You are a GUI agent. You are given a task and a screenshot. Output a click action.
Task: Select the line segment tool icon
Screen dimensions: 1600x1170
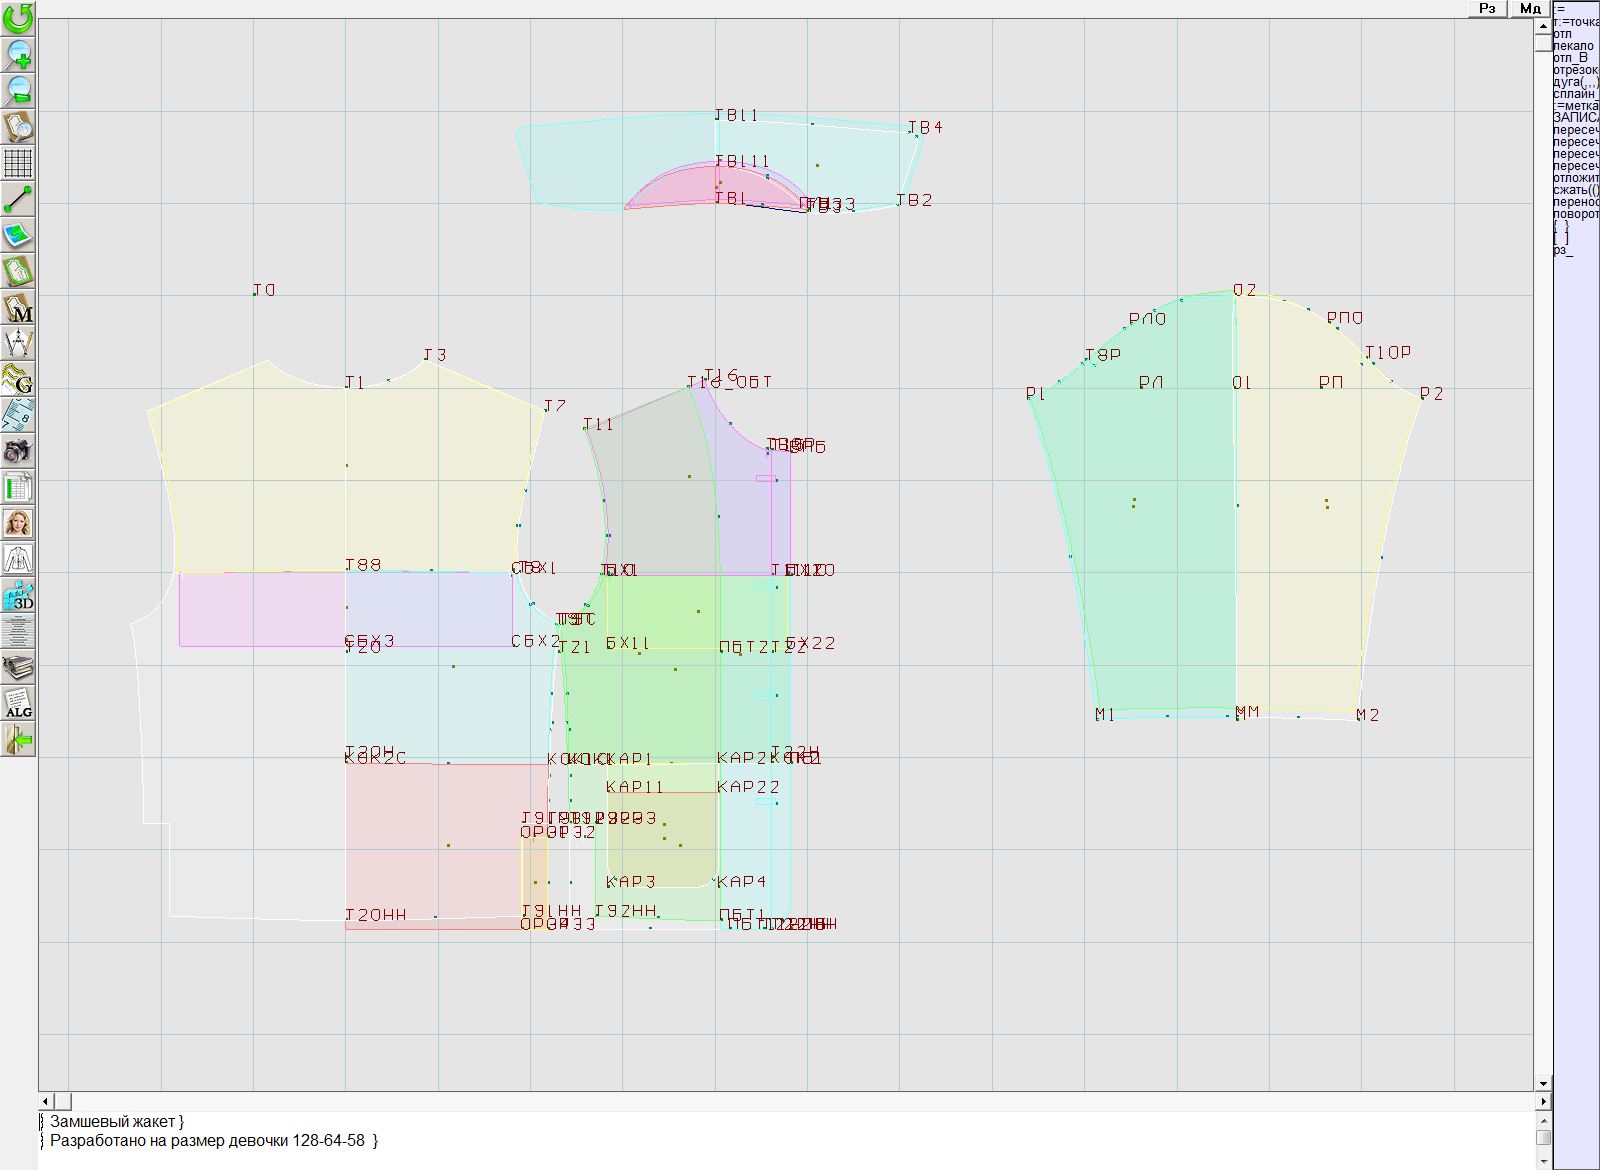[18, 199]
